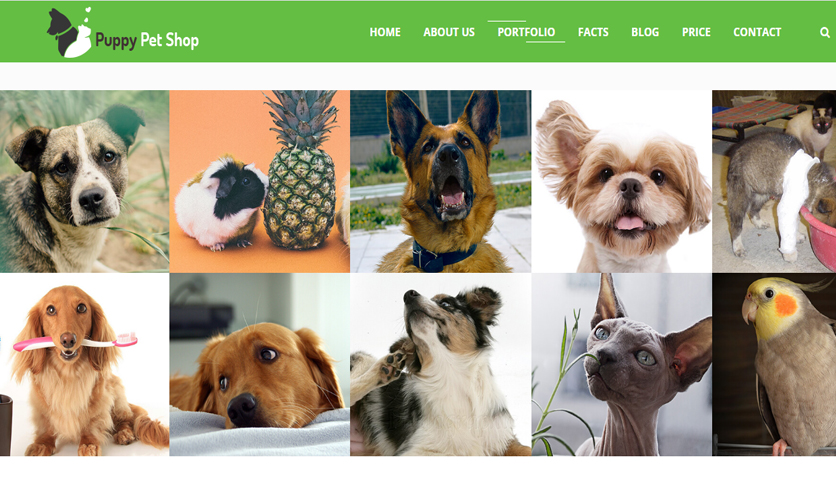Navigate to the BLOG section
This screenshot has height=484, width=836.
click(x=645, y=32)
